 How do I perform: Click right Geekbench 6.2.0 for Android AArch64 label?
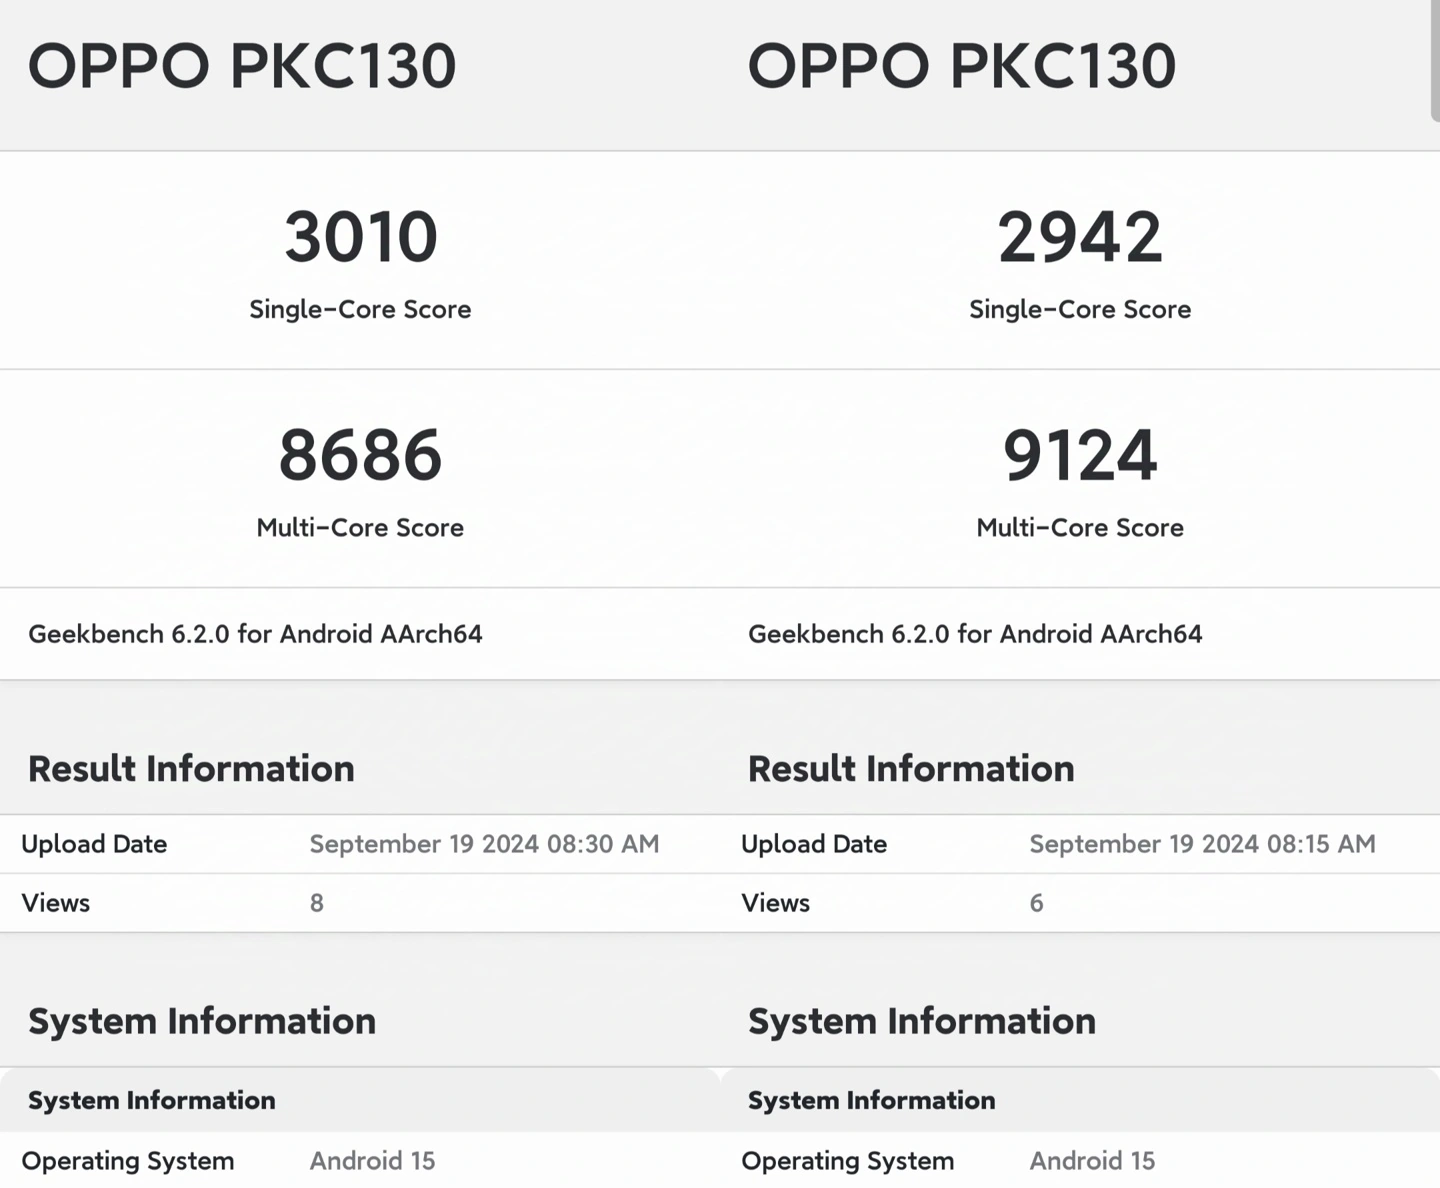[976, 634]
